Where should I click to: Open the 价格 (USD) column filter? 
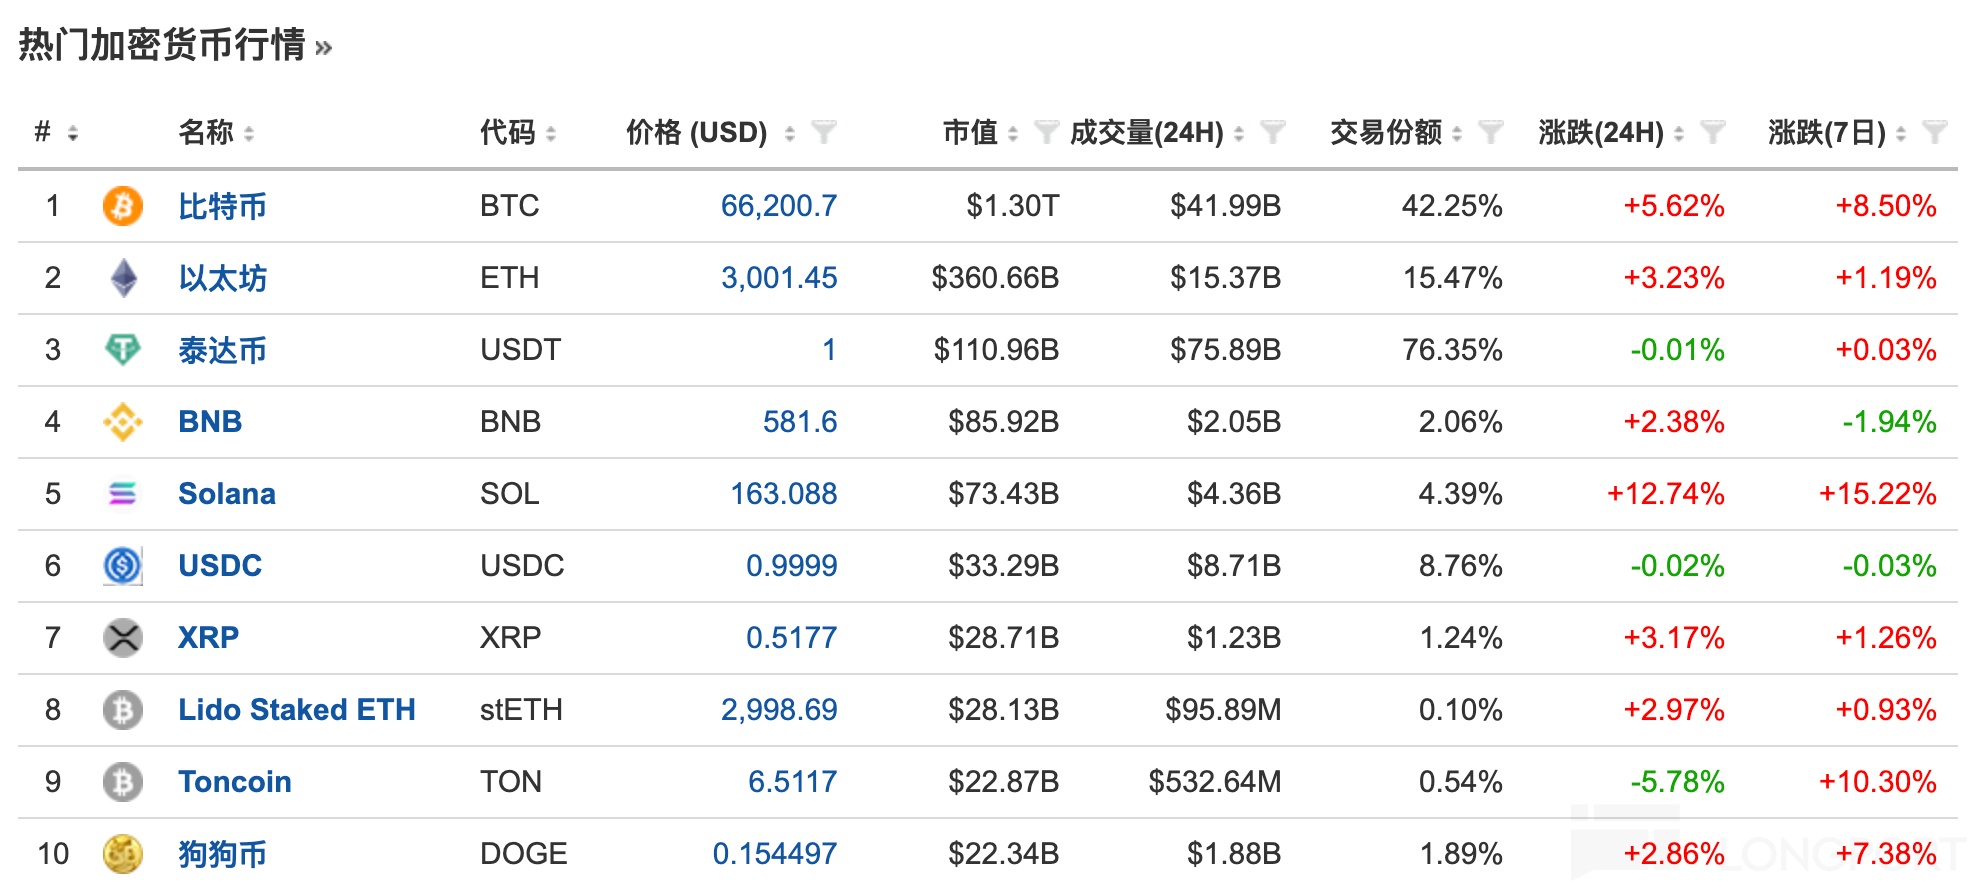coord(824,132)
